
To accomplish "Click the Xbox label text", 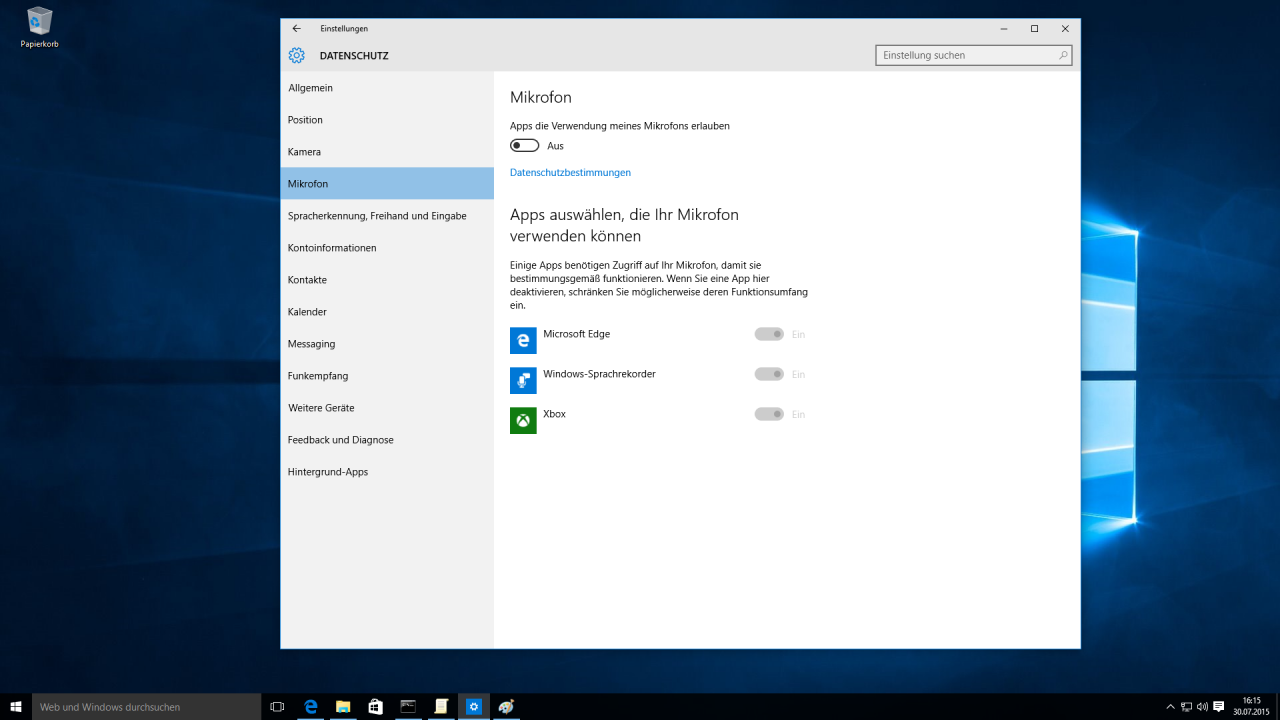I will (x=554, y=414).
